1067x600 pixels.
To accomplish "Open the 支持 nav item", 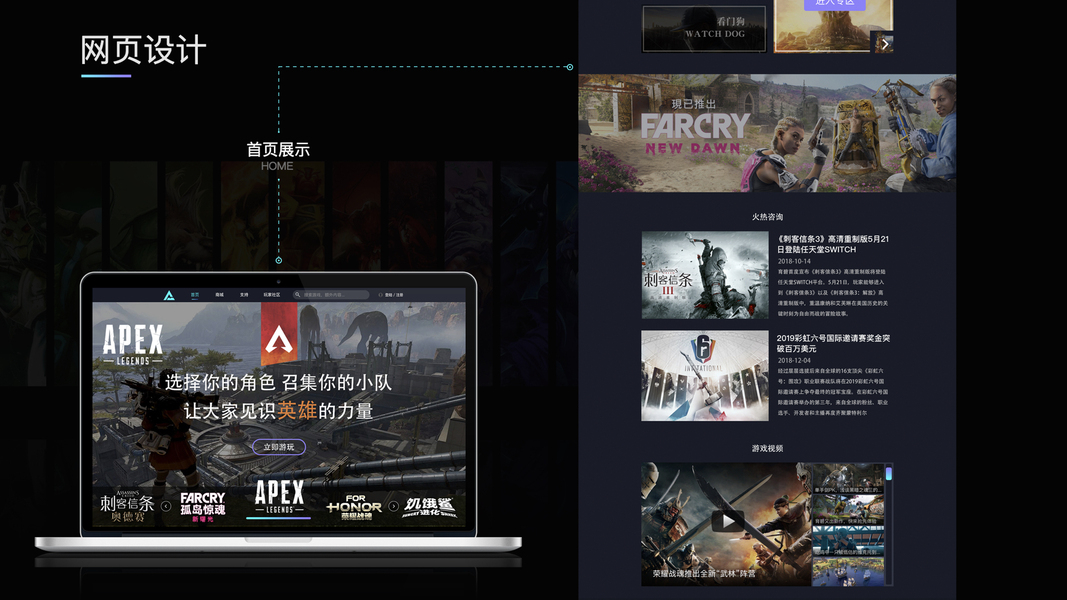I will tap(244, 295).
